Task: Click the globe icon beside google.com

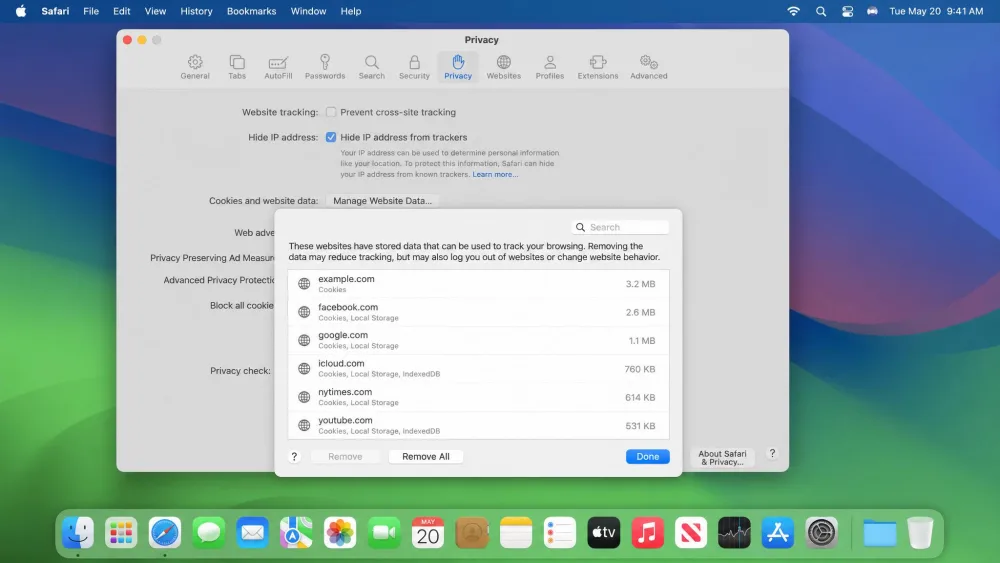Action: point(304,340)
